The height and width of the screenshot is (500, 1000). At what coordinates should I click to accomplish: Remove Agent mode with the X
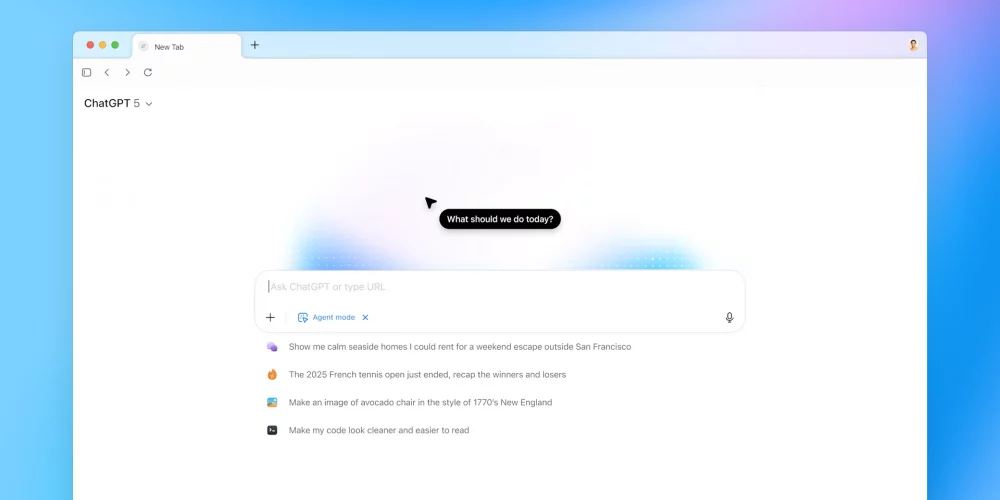click(365, 318)
